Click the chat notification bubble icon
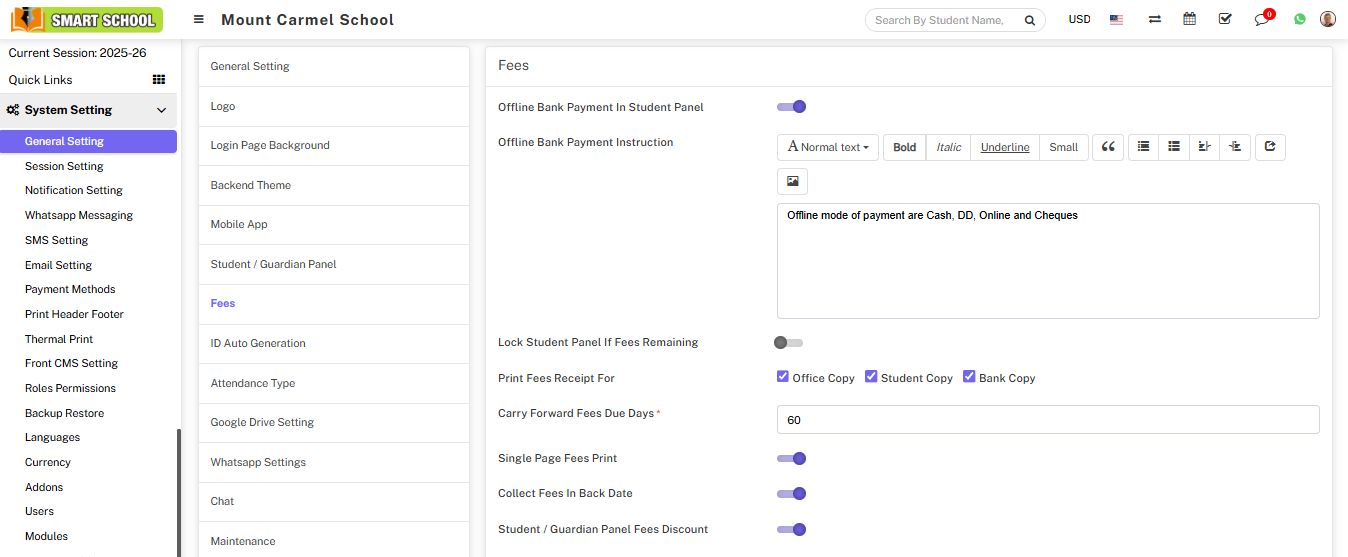Viewport: 1348px width, 557px height. point(1262,19)
